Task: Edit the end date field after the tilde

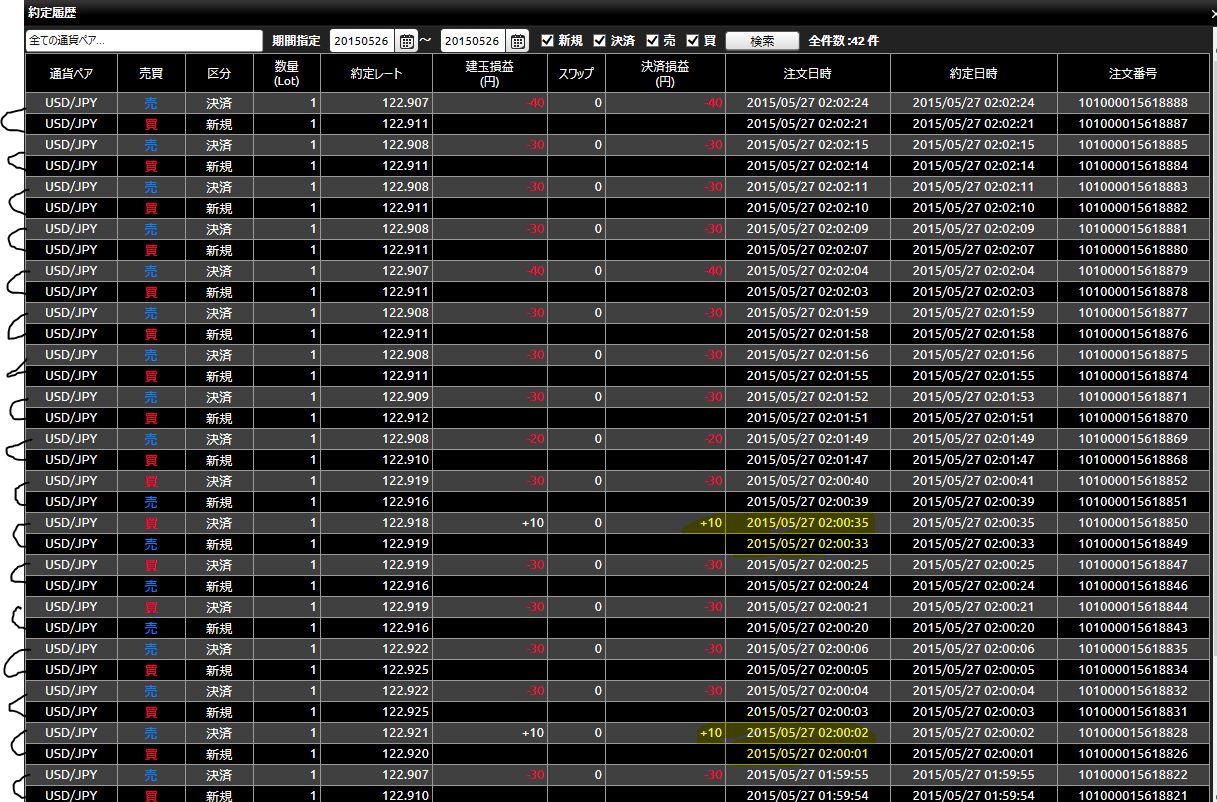Action: [475, 41]
